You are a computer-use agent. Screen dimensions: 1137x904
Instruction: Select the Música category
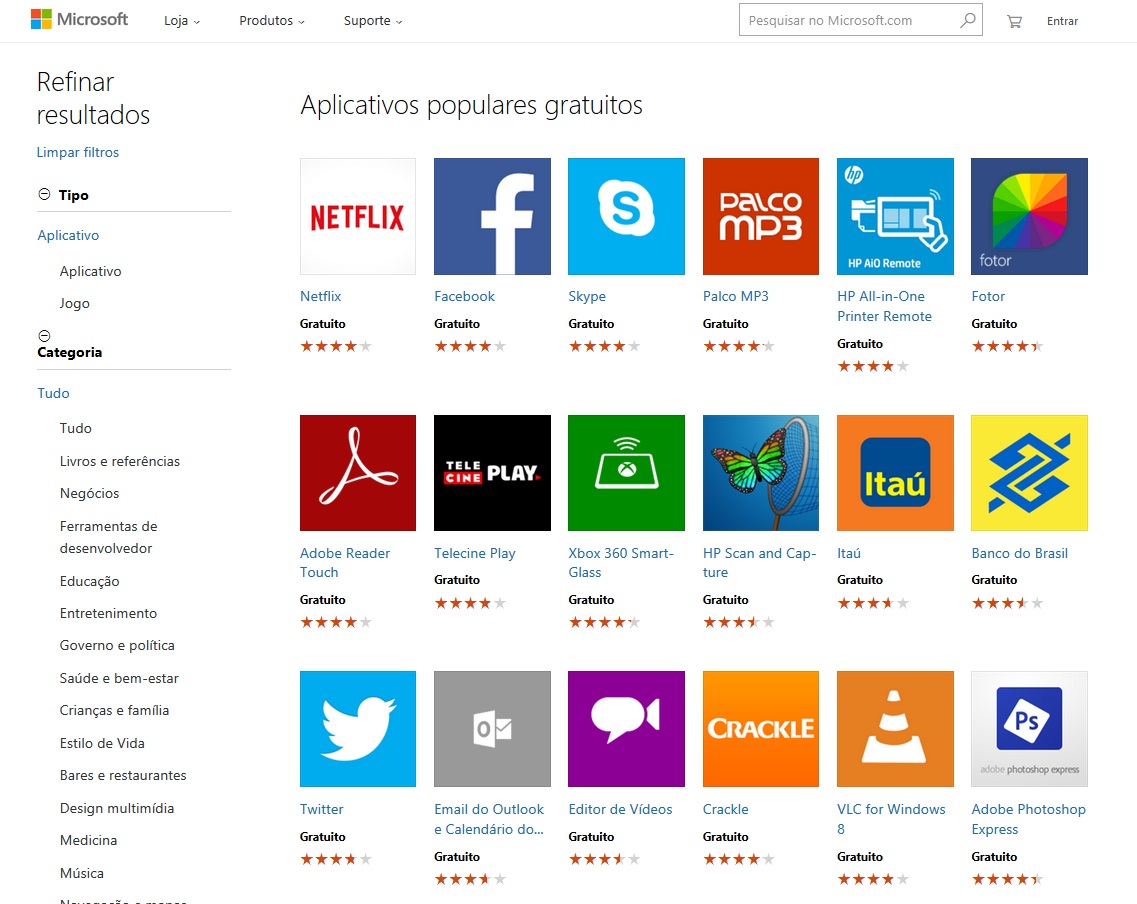click(82, 873)
